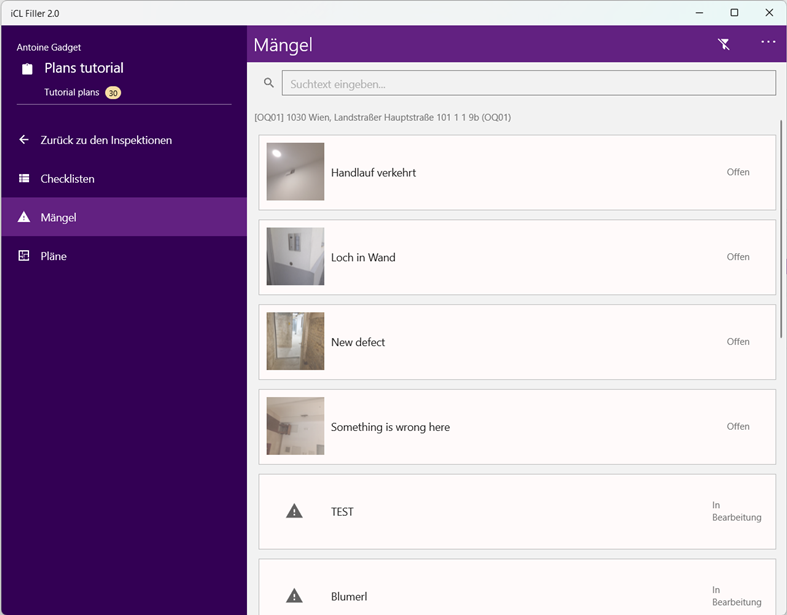The width and height of the screenshot is (787, 615).
Task: Open the Handlauf verkehrt photo thumbnail
Action: (x=295, y=172)
